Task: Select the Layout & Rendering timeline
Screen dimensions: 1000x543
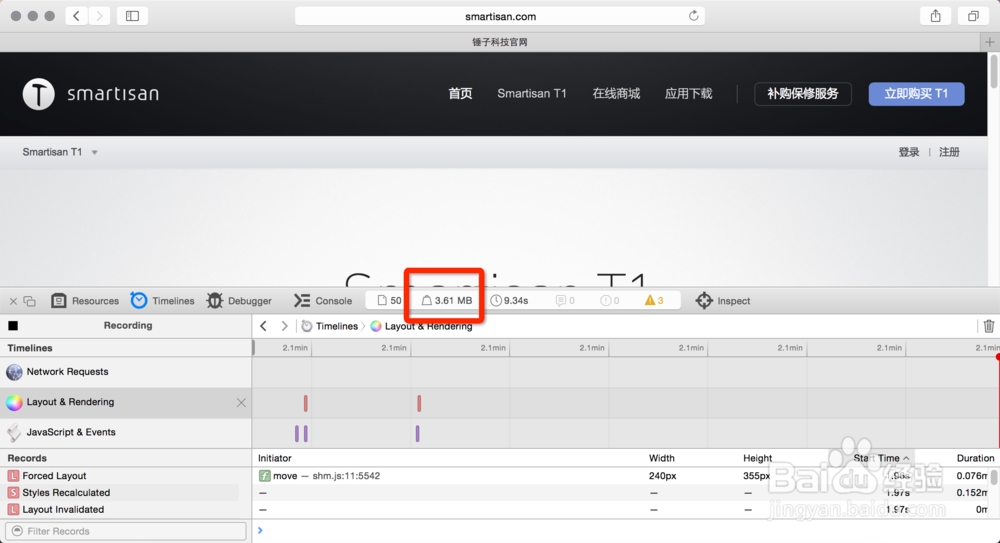Action: click(x=126, y=402)
